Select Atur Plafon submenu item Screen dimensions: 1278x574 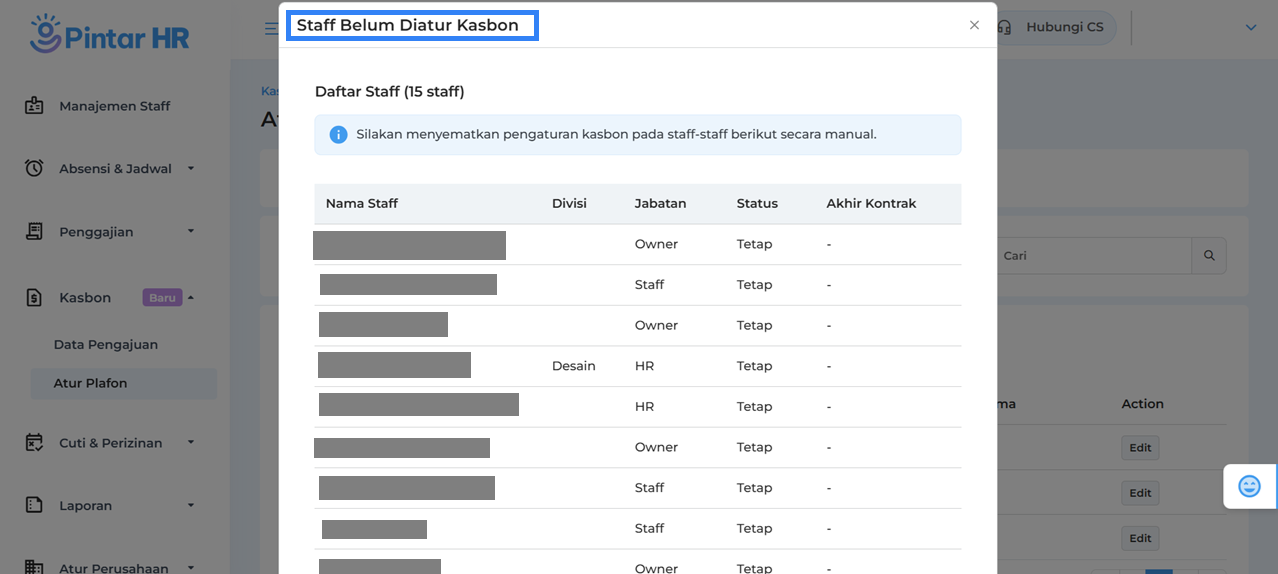[90, 383]
